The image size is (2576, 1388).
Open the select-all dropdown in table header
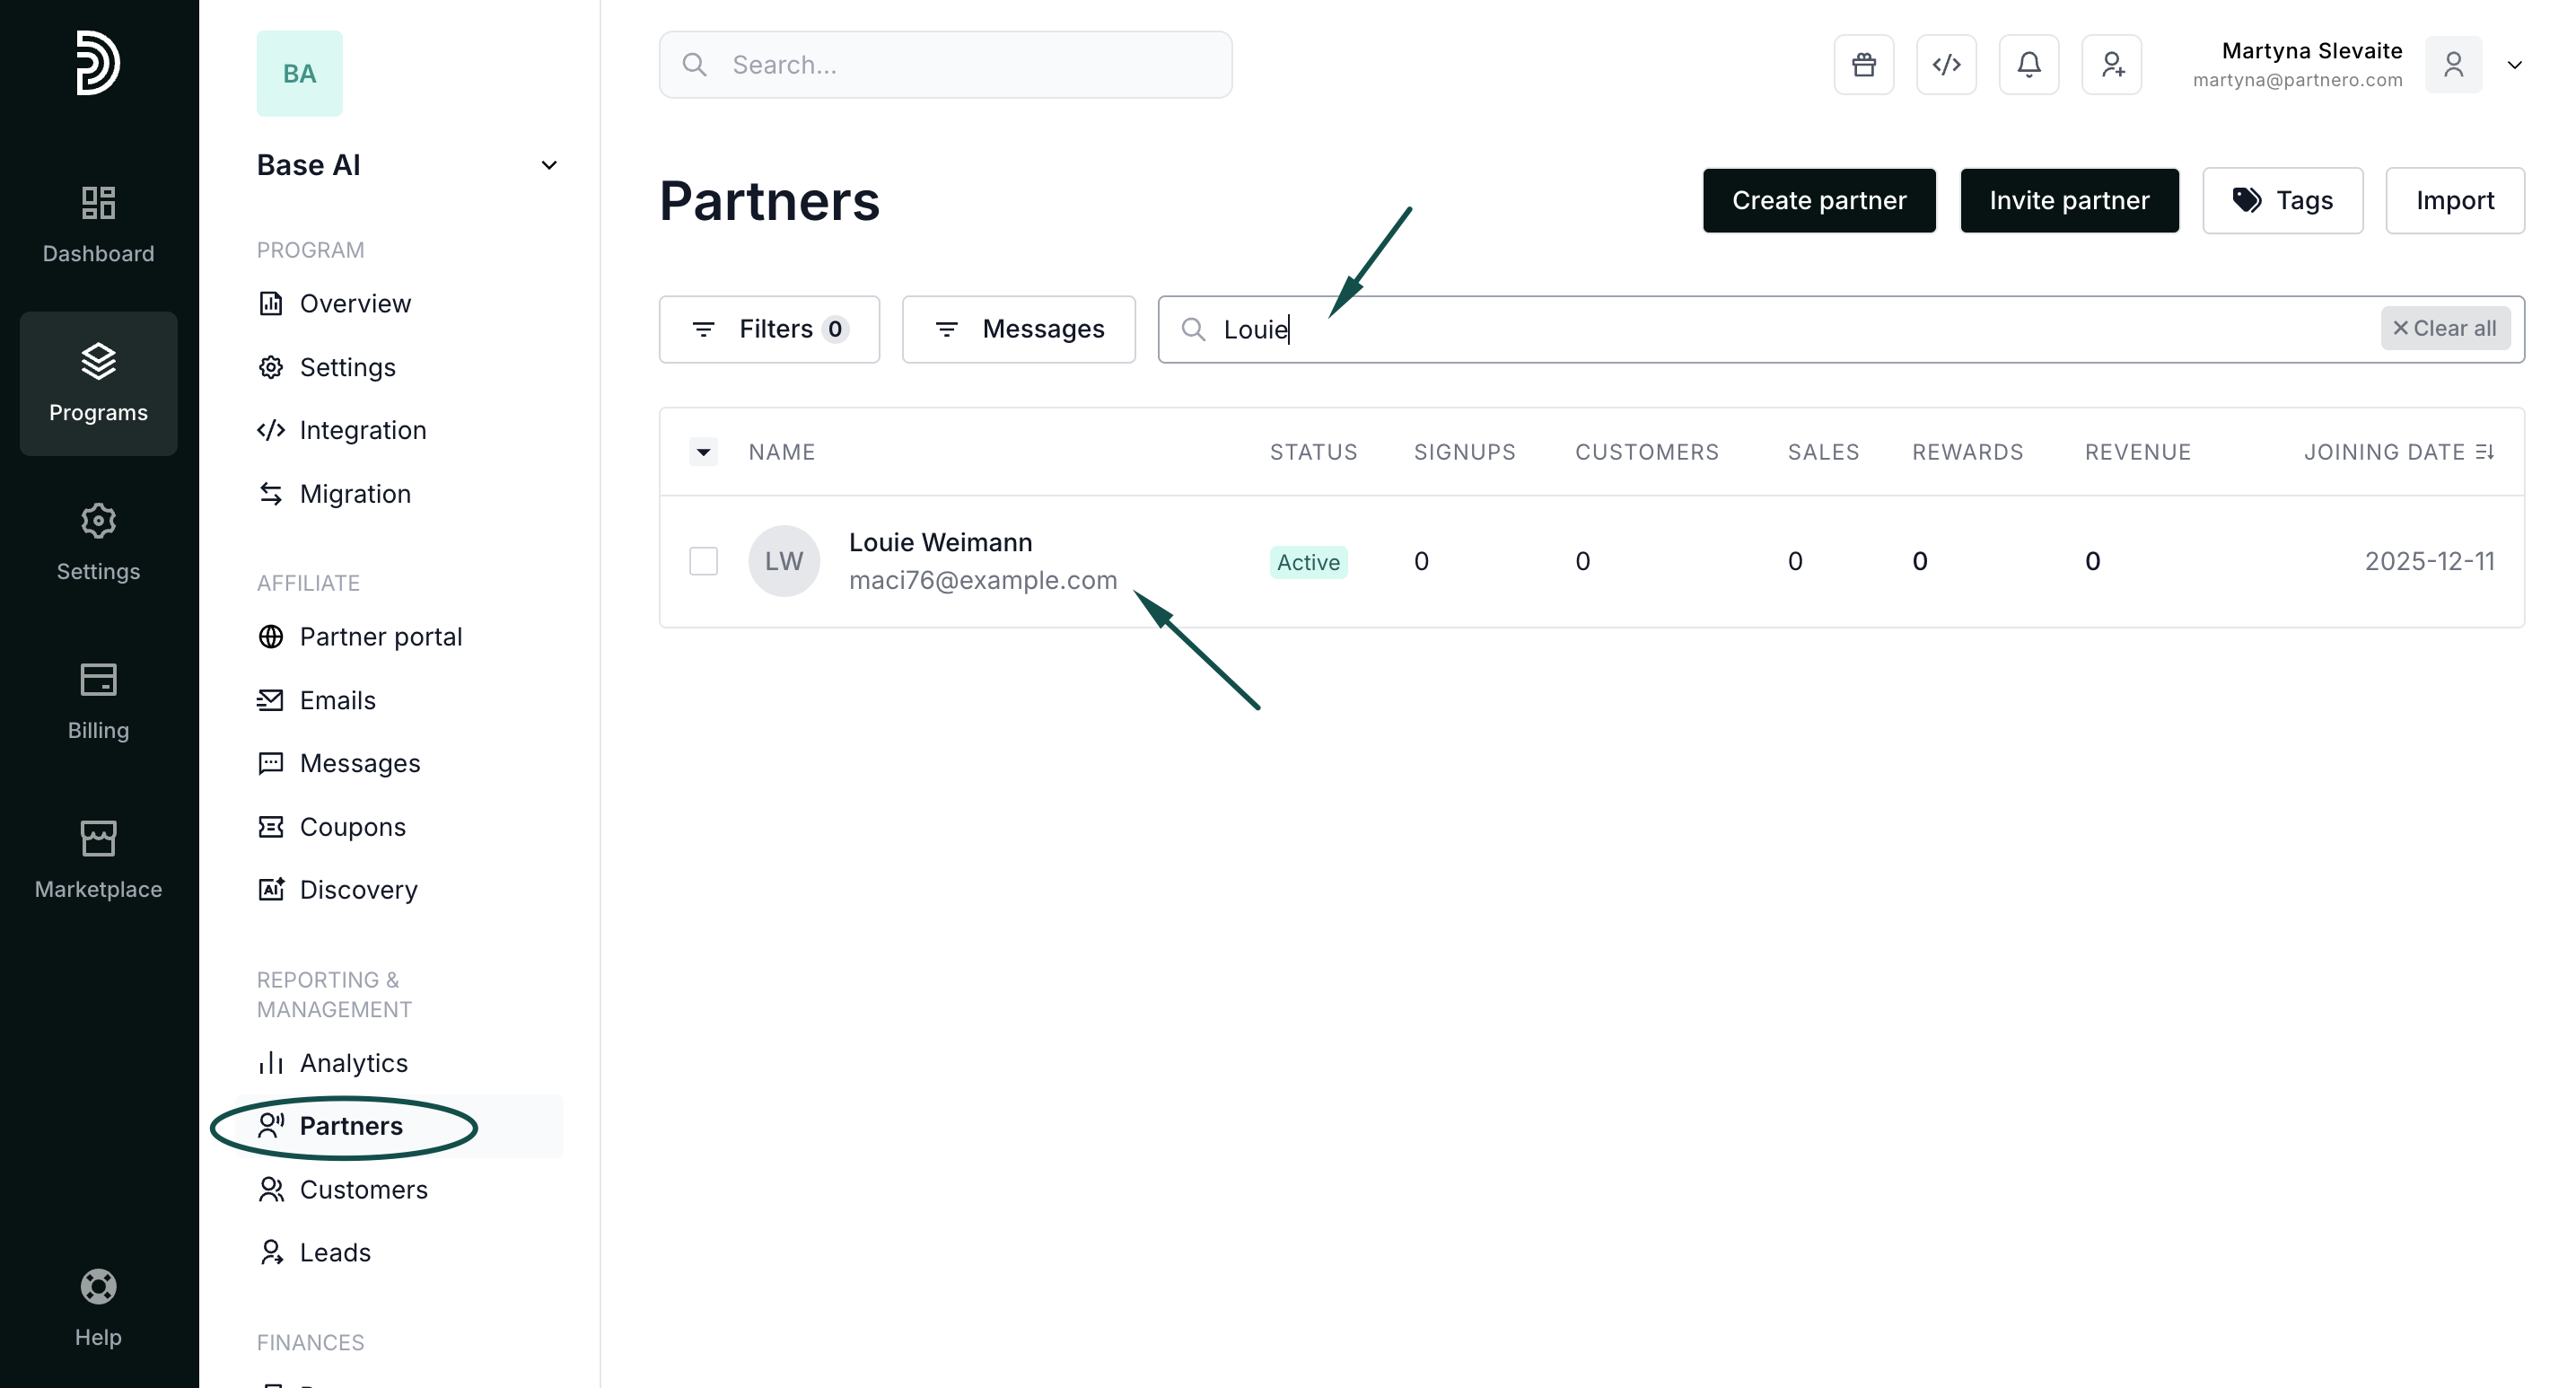pos(703,452)
